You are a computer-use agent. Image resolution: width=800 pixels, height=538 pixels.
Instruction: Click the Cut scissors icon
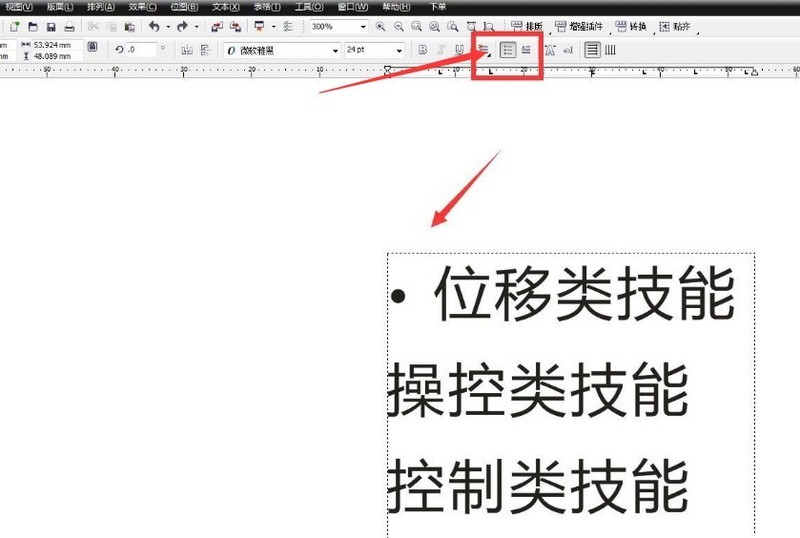(x=93, y=27)
